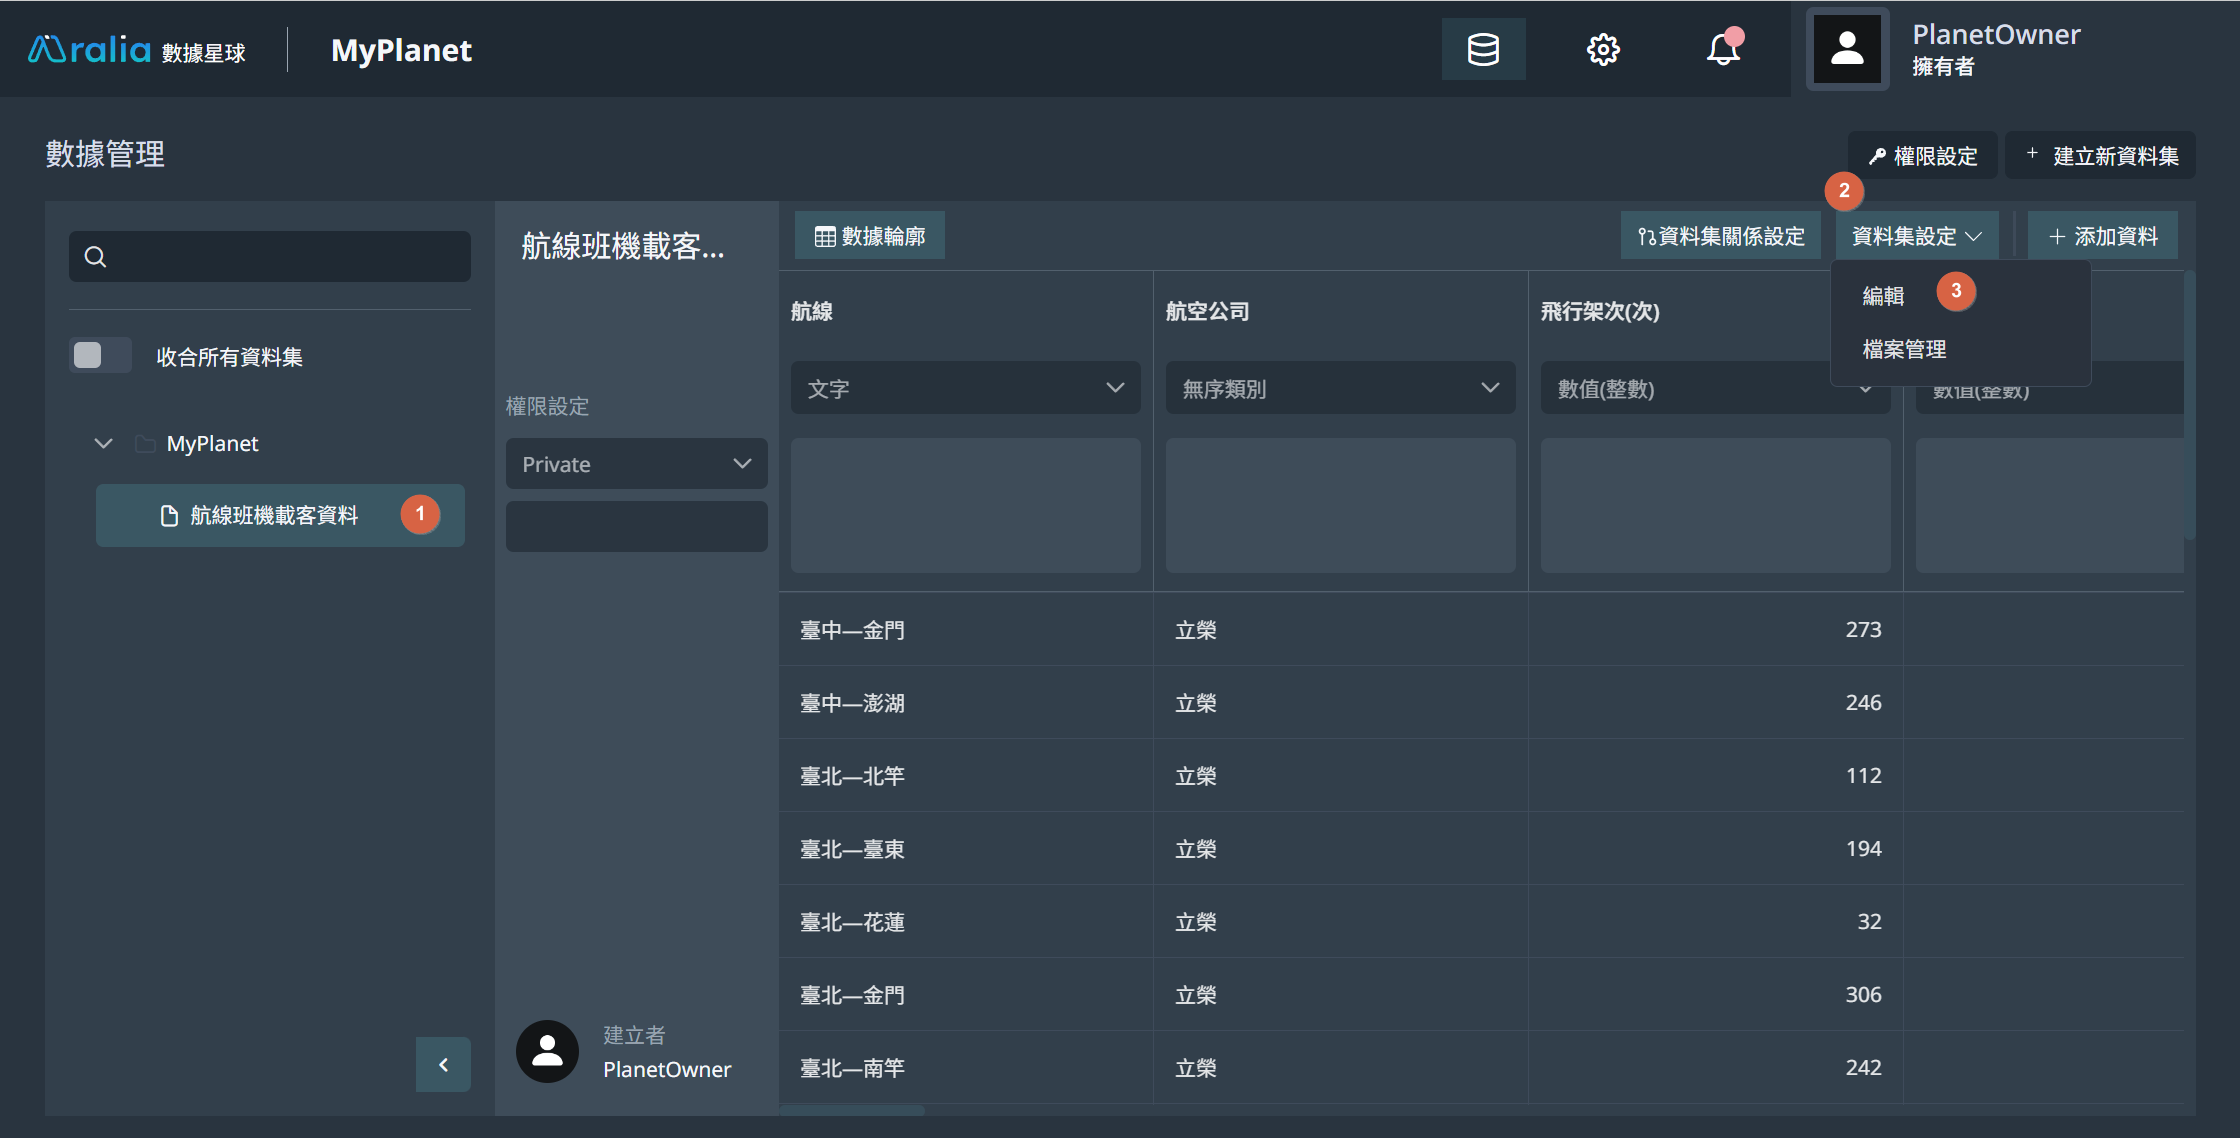Viewport: 2240px width, 1138px height.
Task: Click the 臺北—北竿 row cell
Action: click(x=966, y=776)
